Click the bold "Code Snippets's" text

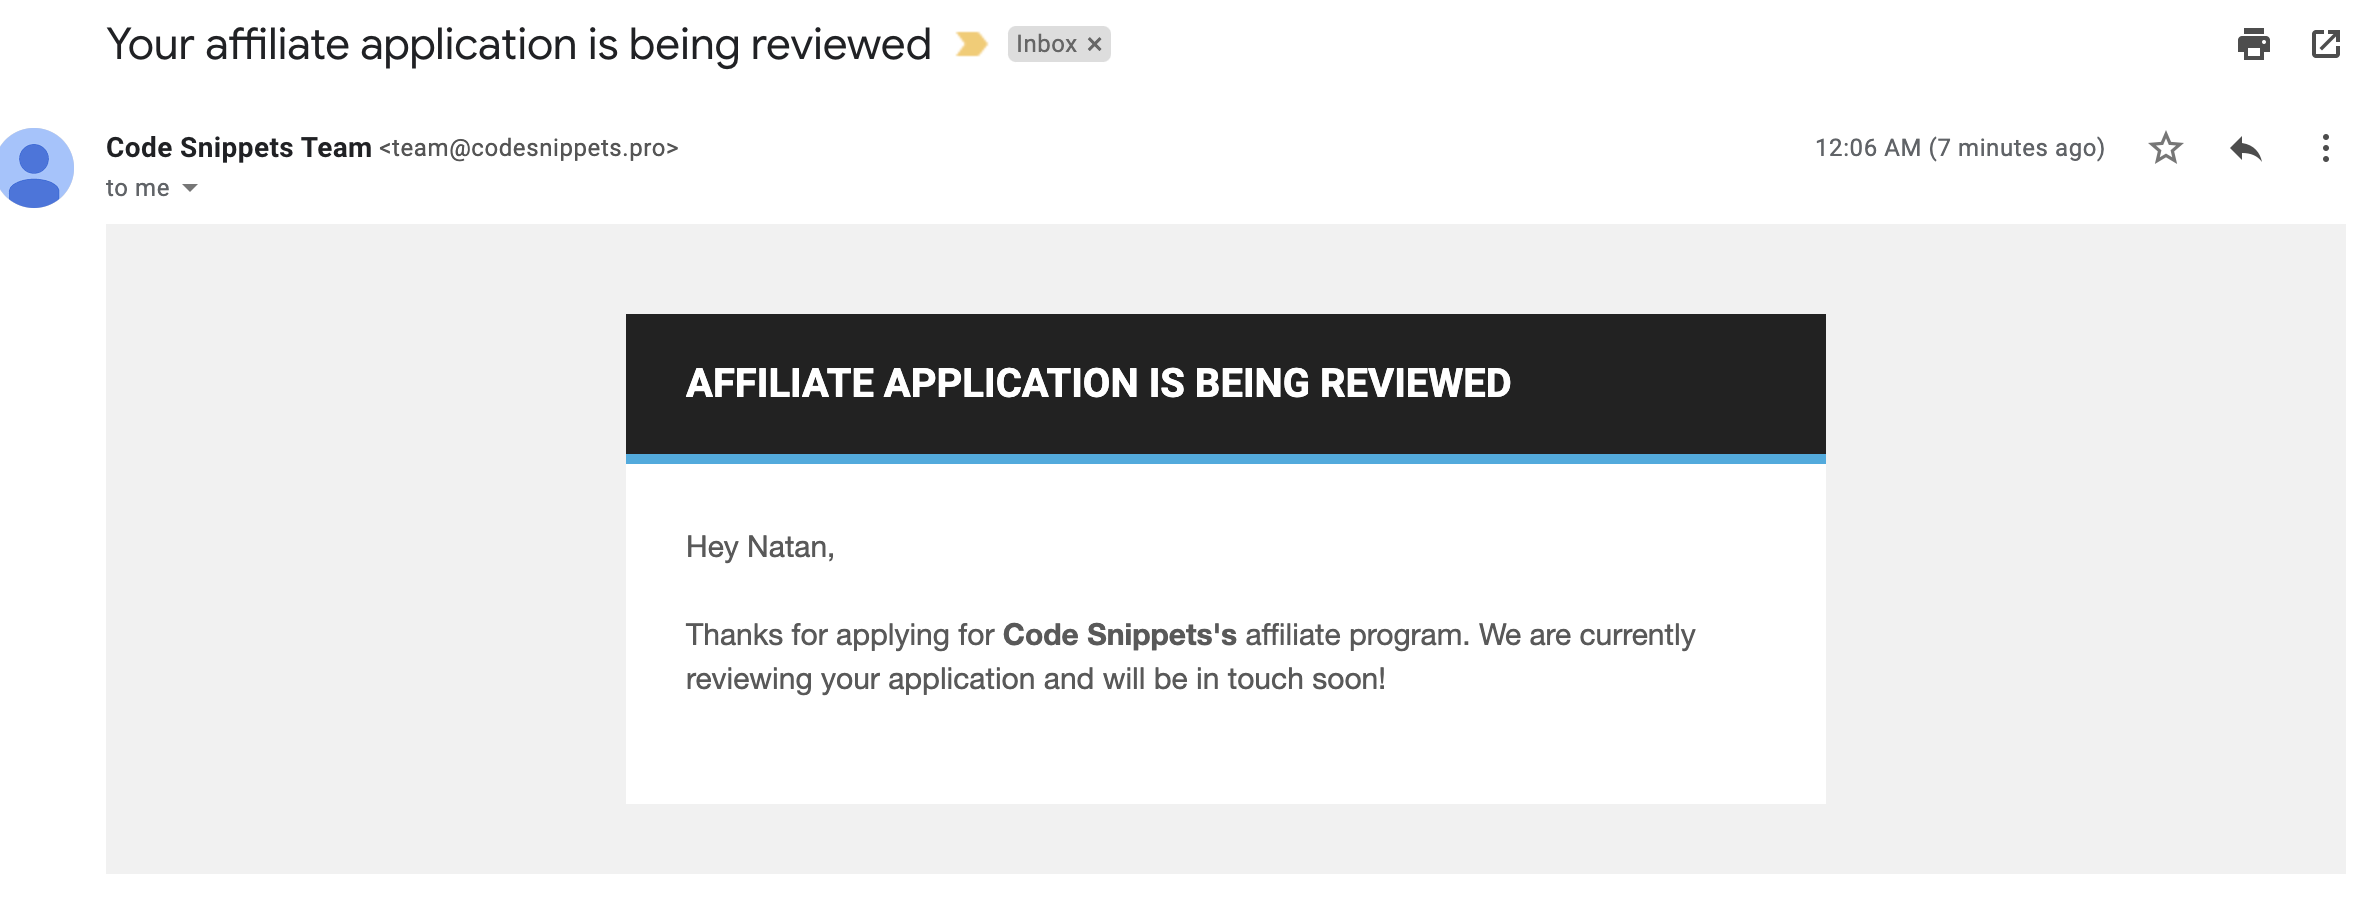tap(1119, 635)
